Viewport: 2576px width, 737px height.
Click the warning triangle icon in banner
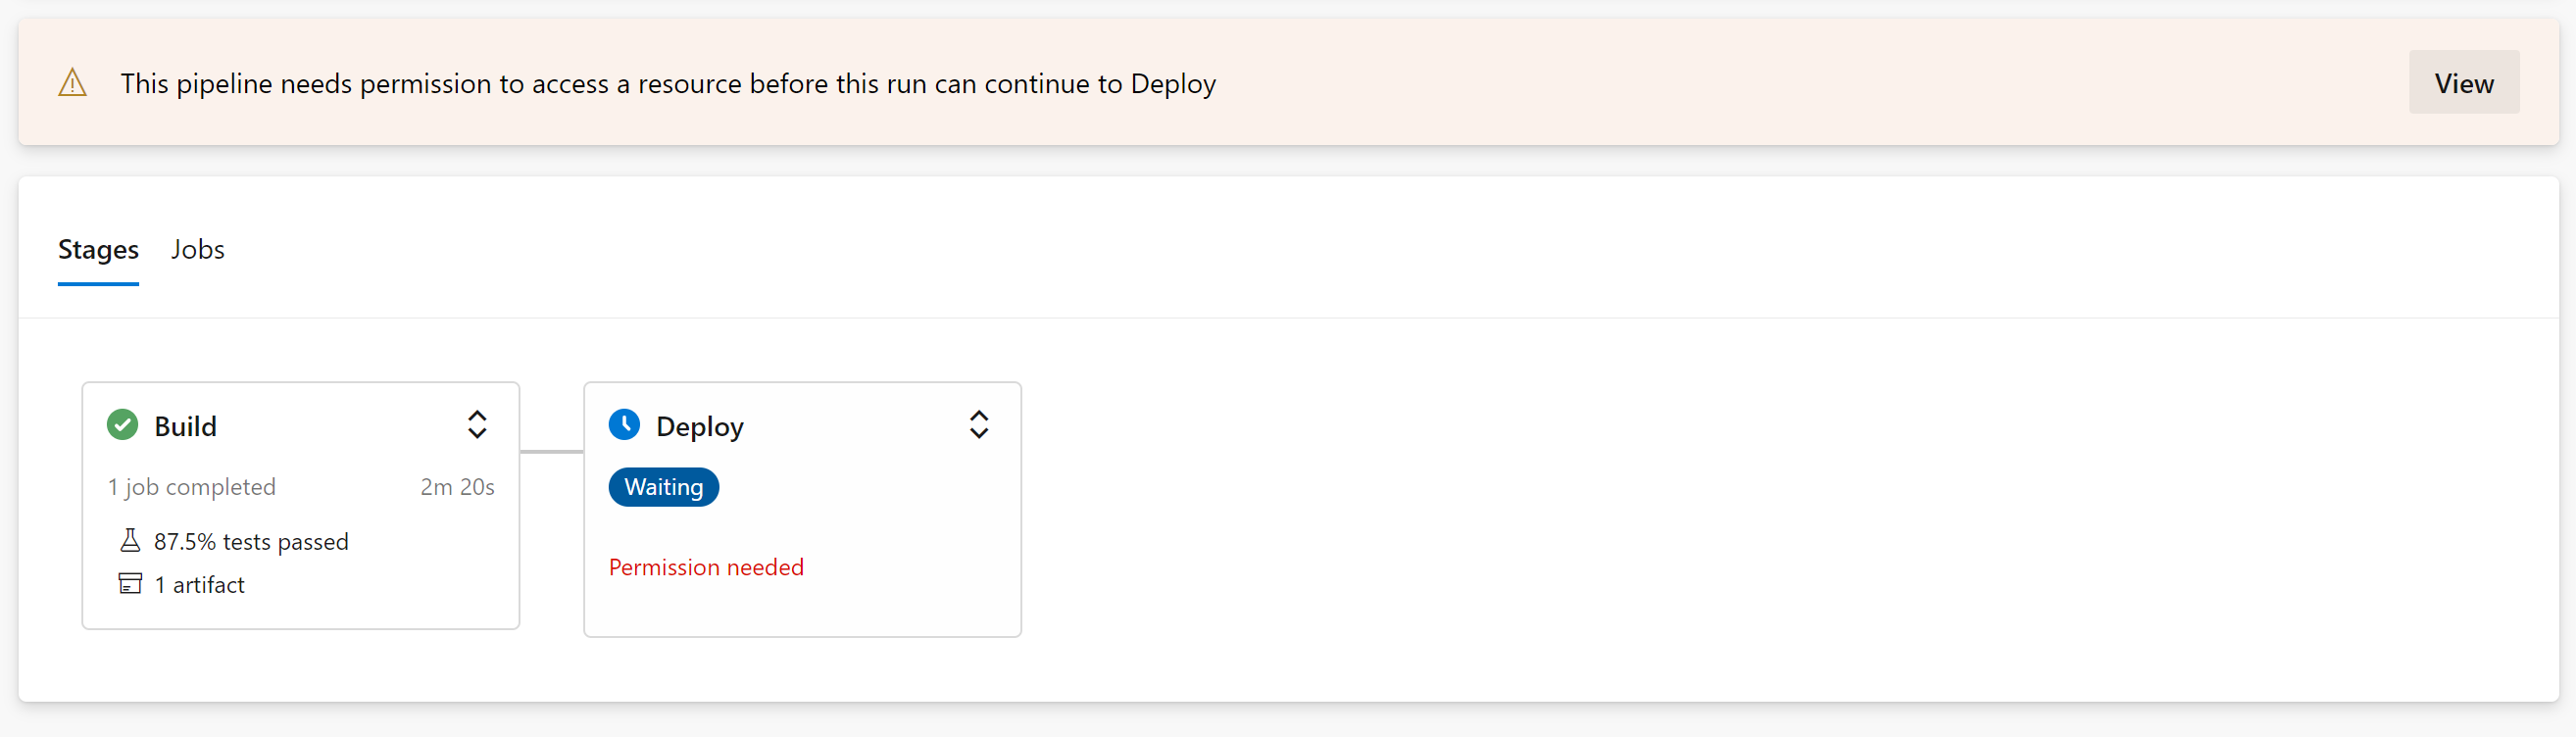72,83
